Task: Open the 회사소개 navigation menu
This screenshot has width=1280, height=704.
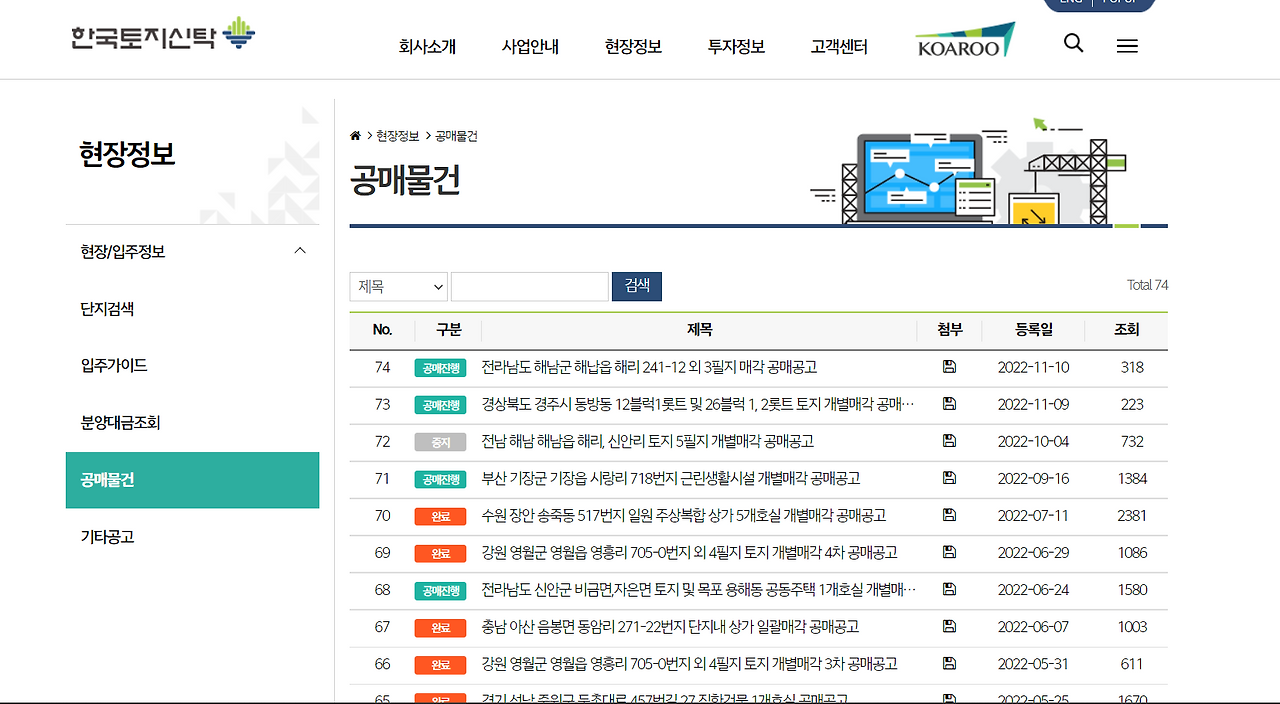Action: click(429, 46)
